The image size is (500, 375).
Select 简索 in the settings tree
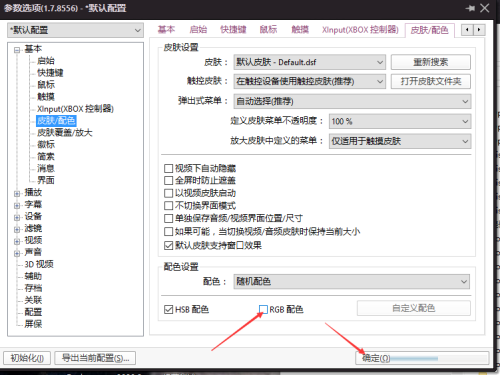[x=46, y=157]
